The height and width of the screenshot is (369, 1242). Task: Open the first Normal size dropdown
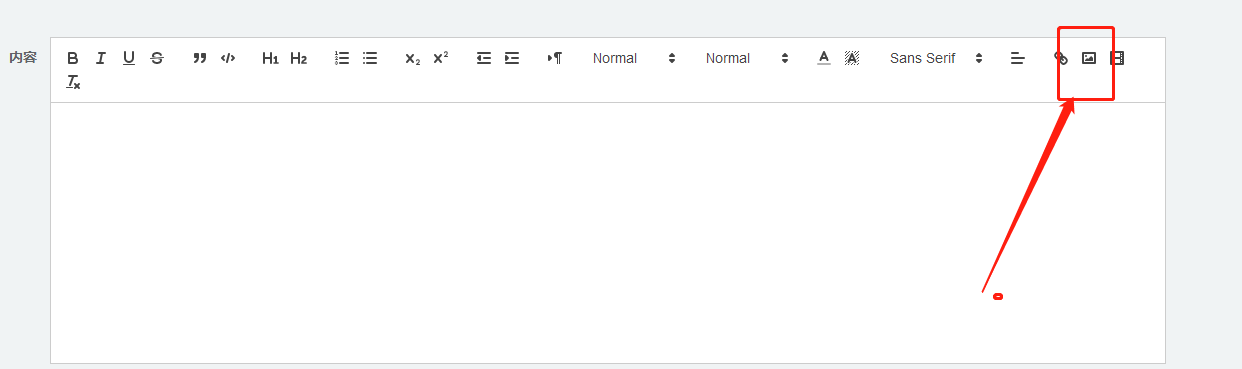pyautogui.click(x=634, y=58)
